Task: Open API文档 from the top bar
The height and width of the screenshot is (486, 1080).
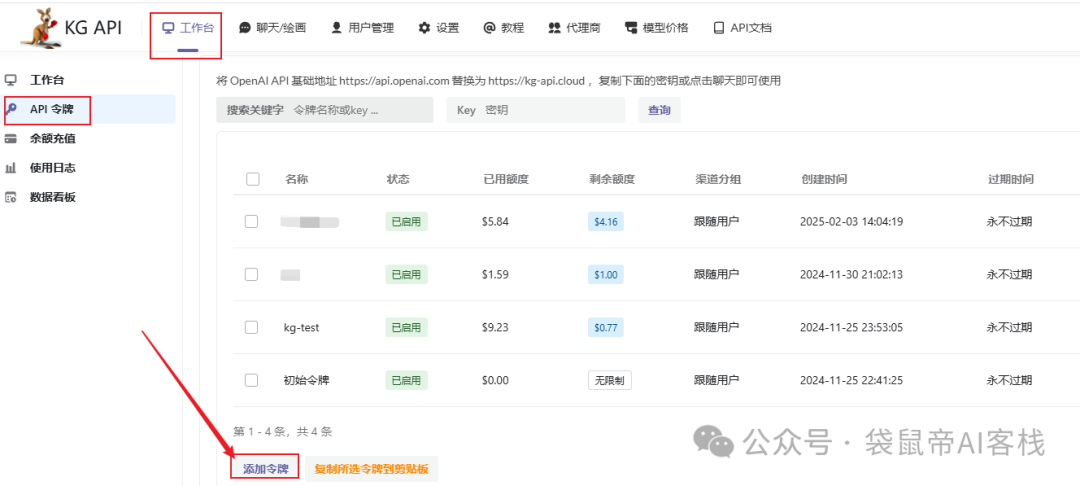Action: (743, 28)
